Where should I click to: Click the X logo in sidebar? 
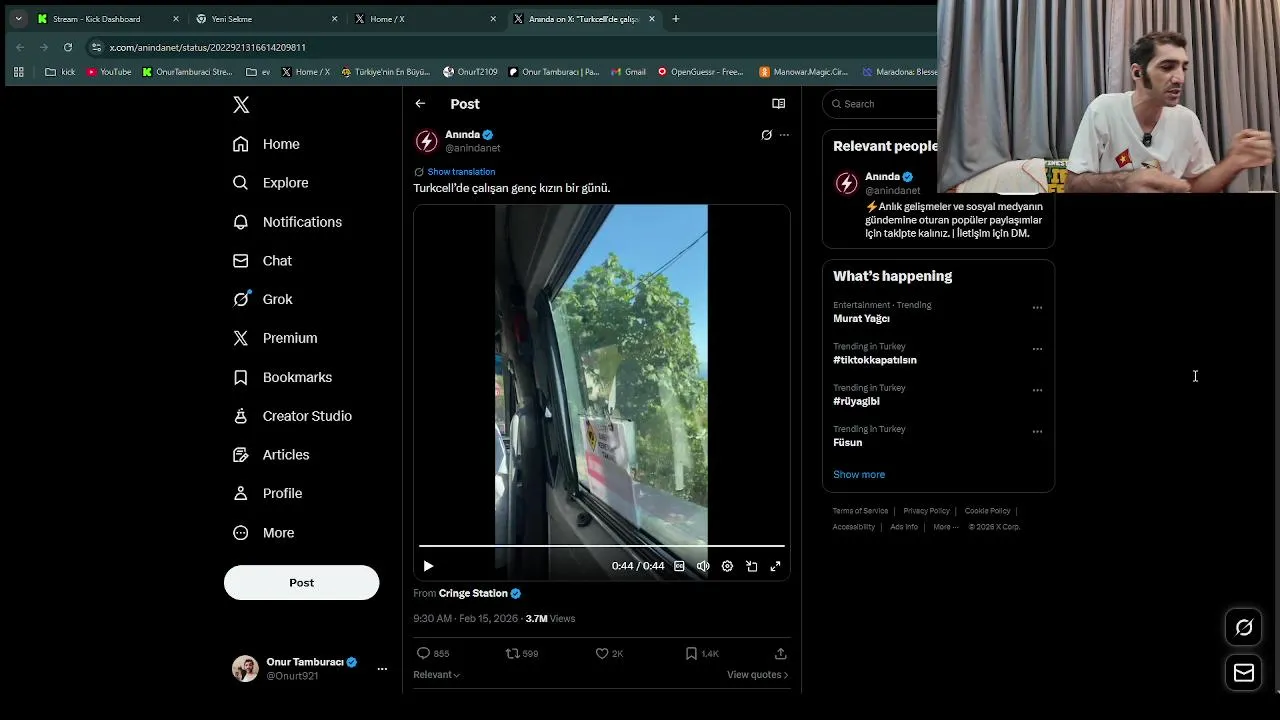(241, 104)
